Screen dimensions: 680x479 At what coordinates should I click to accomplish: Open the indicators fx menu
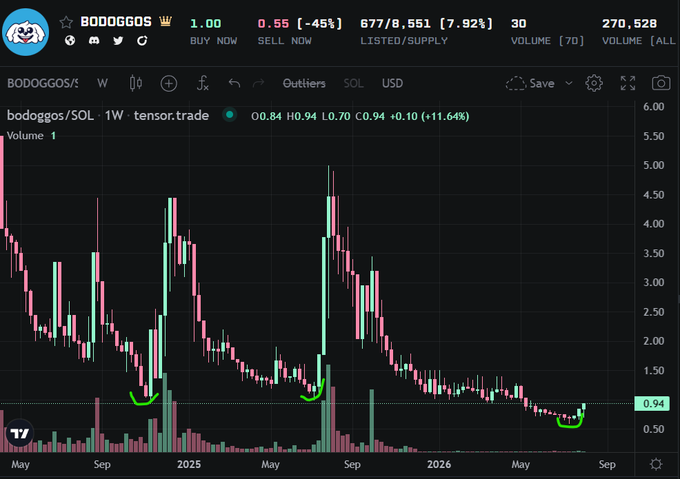(203, 83)
